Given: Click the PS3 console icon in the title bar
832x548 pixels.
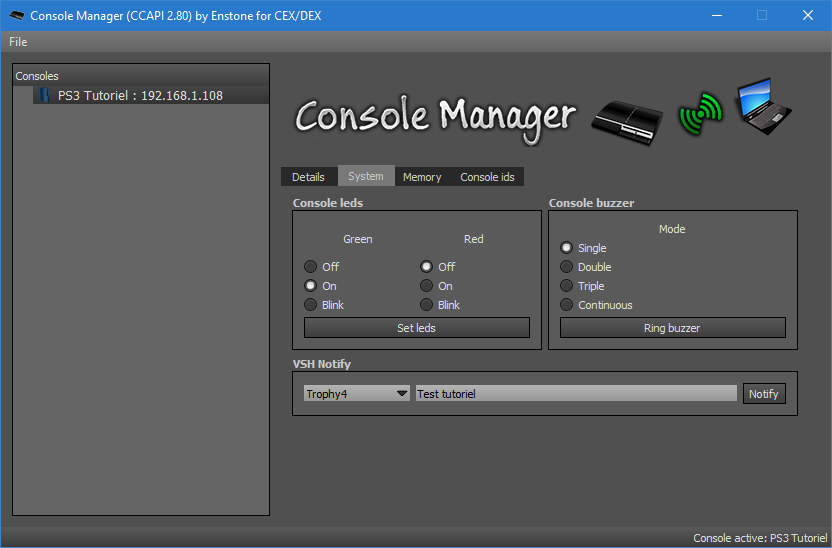Looking at the screenshot, I should (x=16, y=15).
